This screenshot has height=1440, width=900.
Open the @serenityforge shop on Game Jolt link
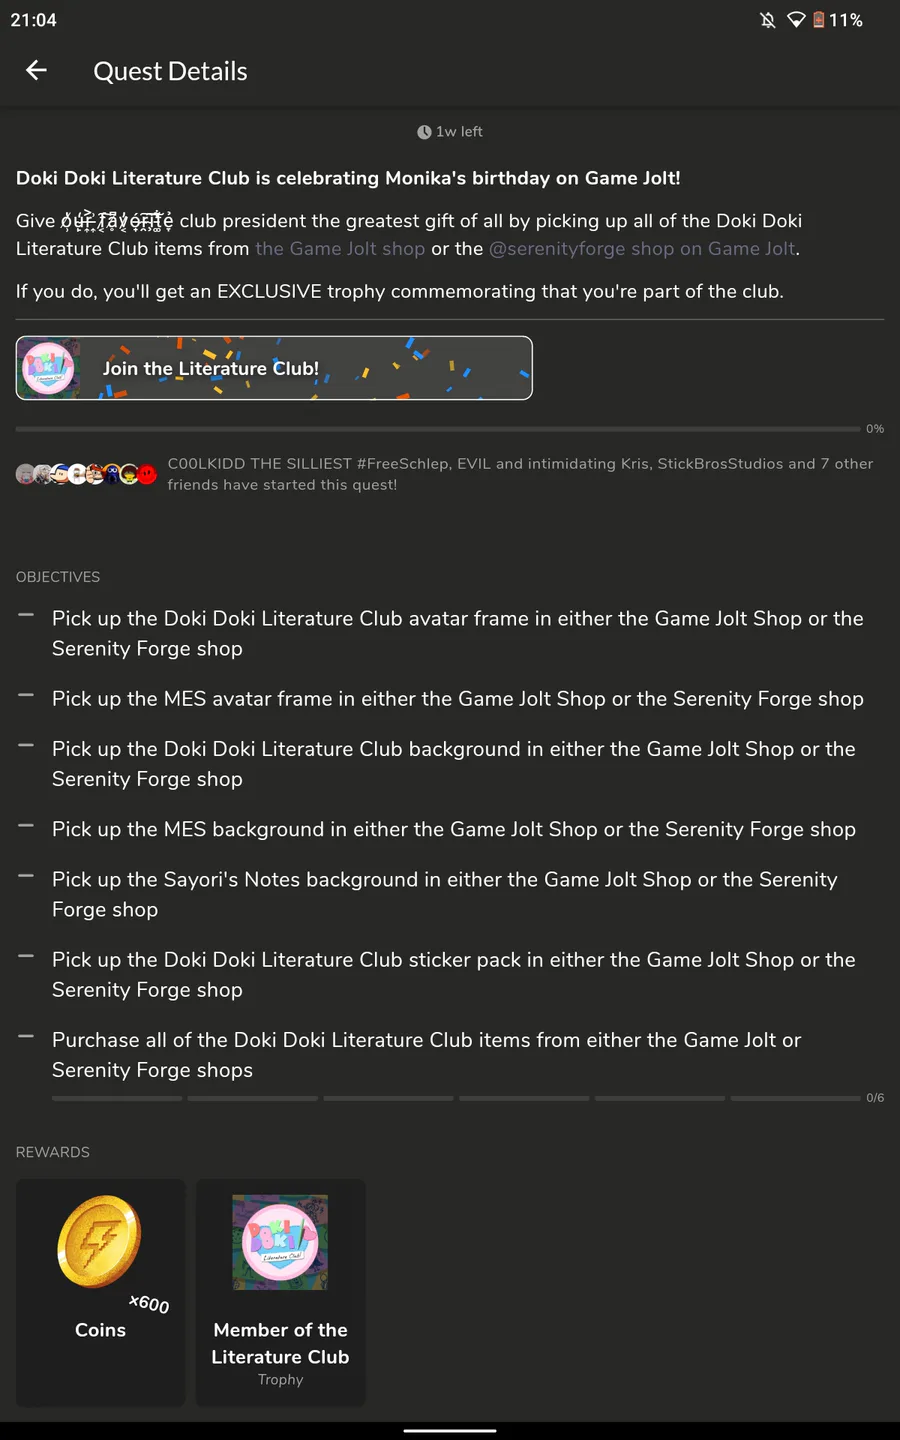pos(642,248)
